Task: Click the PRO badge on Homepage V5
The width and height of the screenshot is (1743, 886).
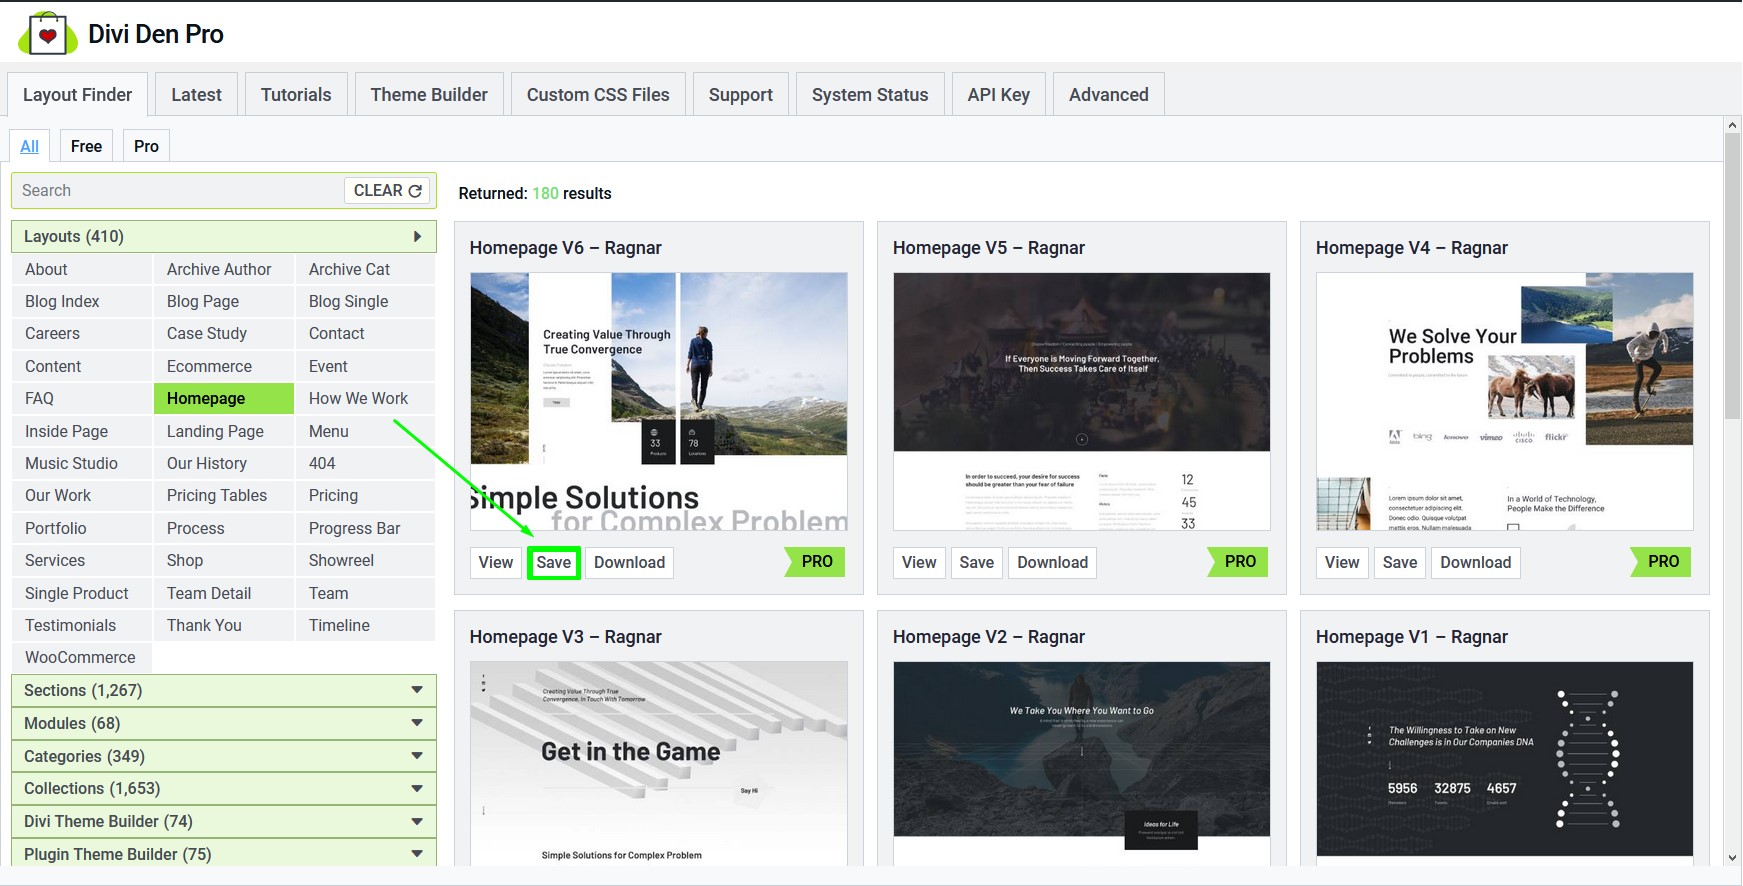Action: pyautogui.click(x=1239, y=562)
